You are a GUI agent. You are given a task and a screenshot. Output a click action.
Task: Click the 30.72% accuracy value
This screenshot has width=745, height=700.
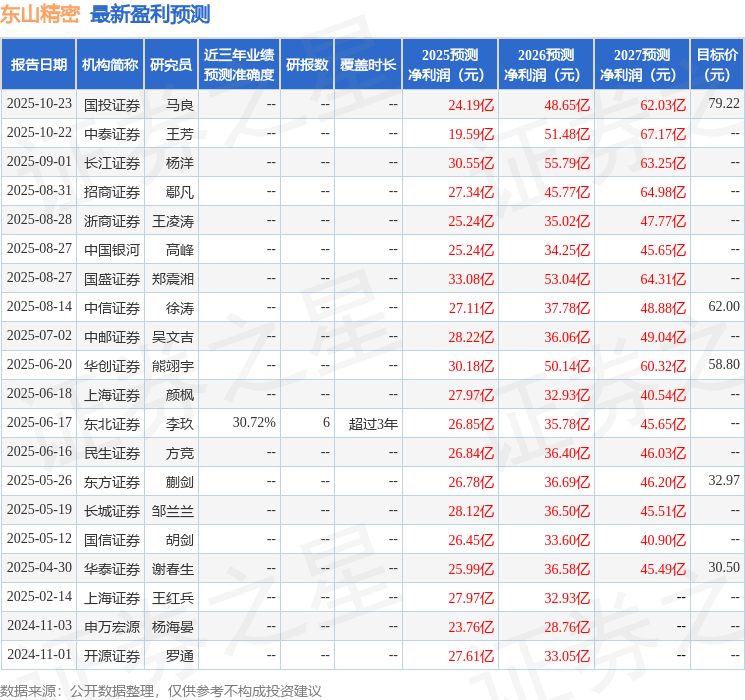[254, 422]
